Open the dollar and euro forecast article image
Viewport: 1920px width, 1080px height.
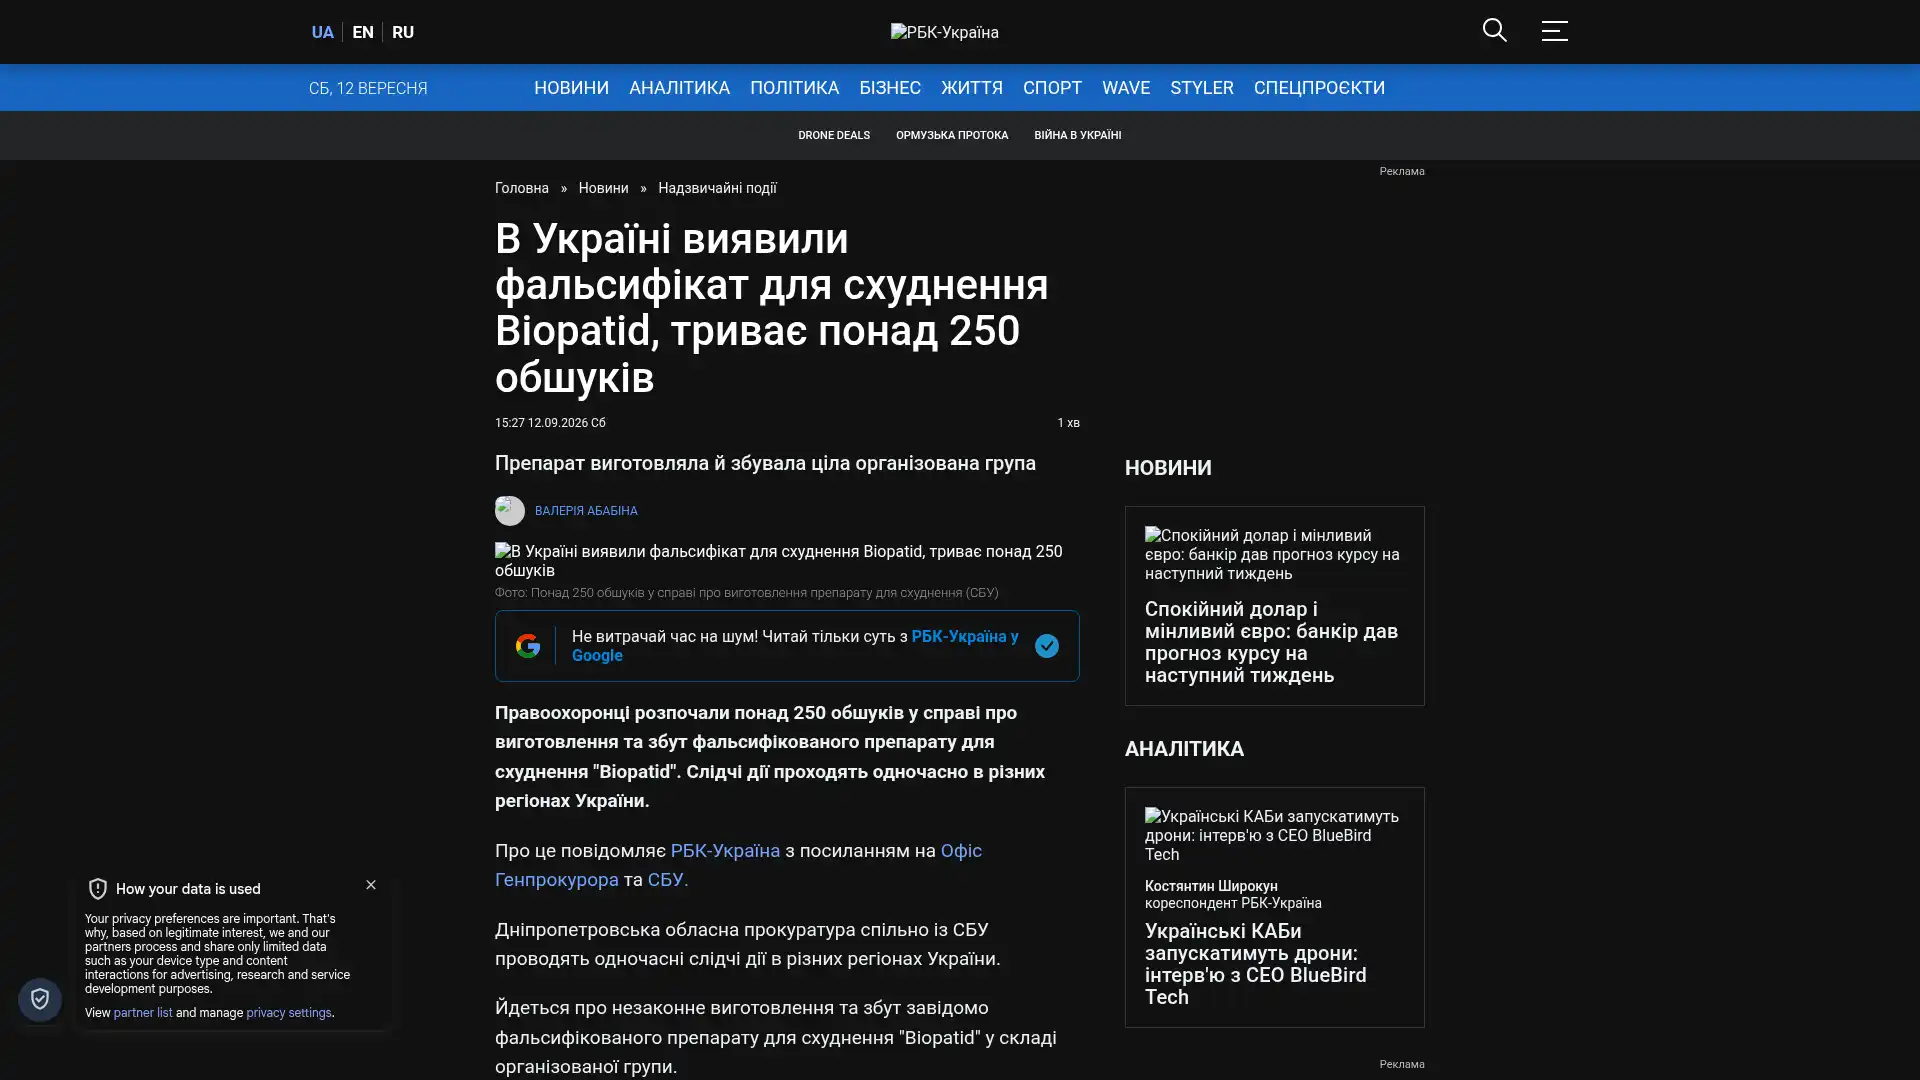point(1274,554)
